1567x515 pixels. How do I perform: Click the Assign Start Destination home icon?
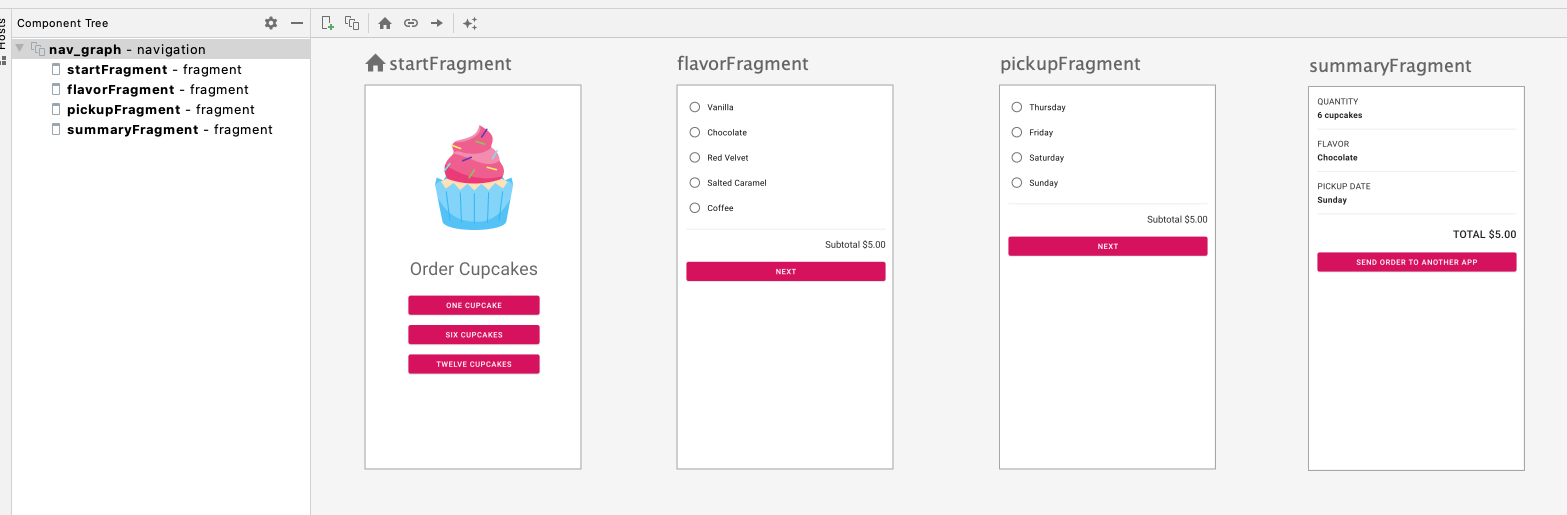[x=385, y=23]
